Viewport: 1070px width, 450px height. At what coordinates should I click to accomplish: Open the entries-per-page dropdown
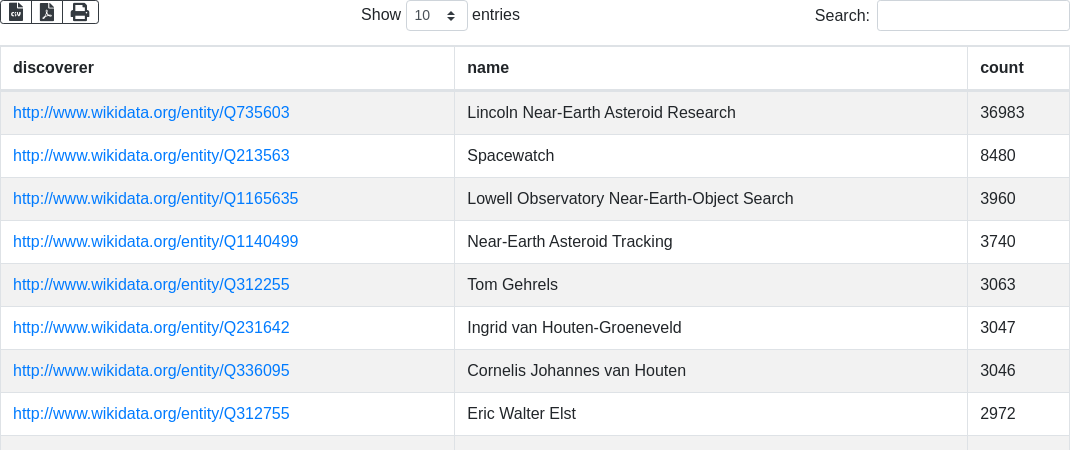(x=436, y=16)
